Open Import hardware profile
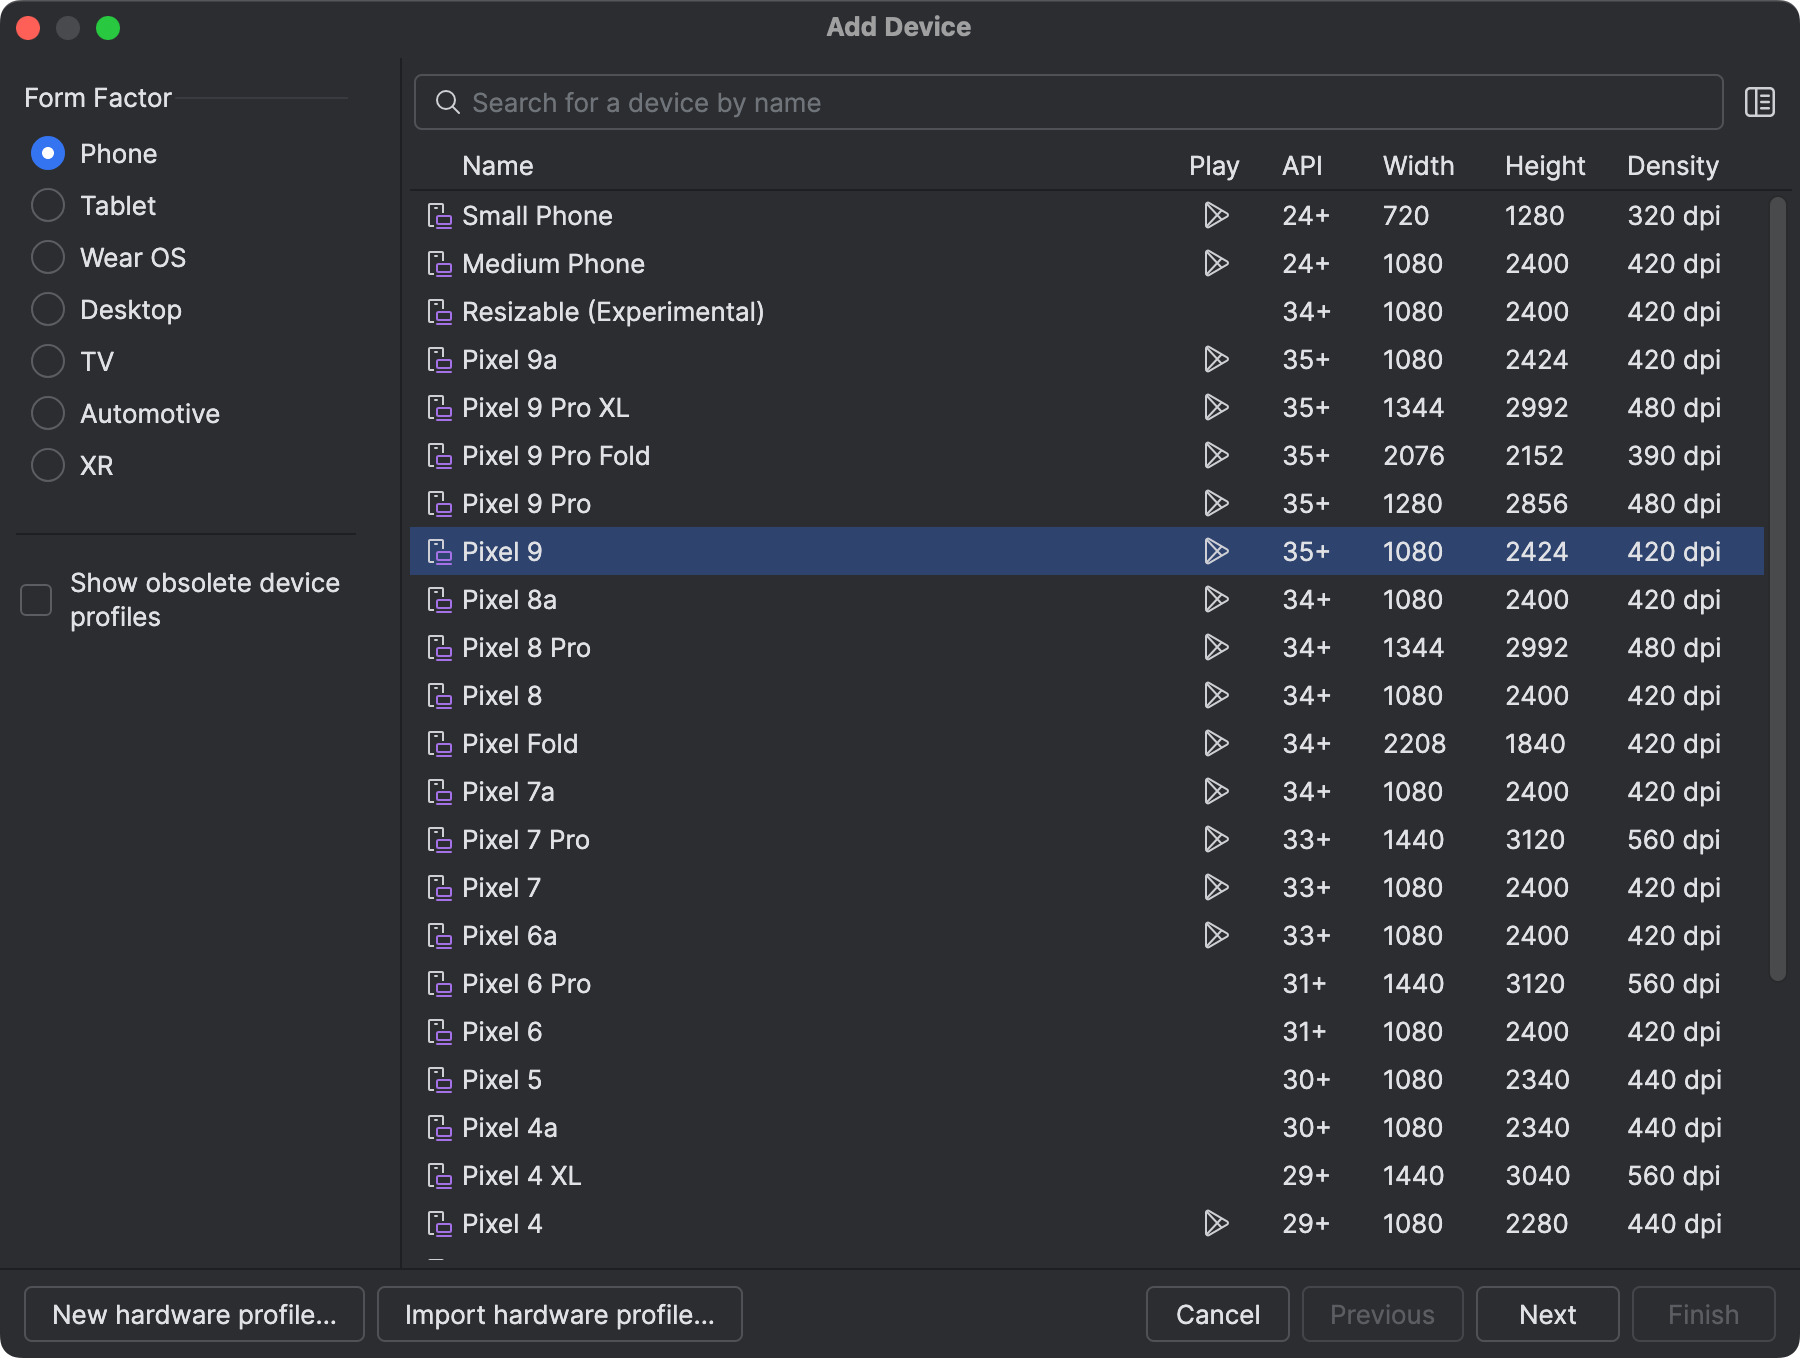 point(559,1314)
